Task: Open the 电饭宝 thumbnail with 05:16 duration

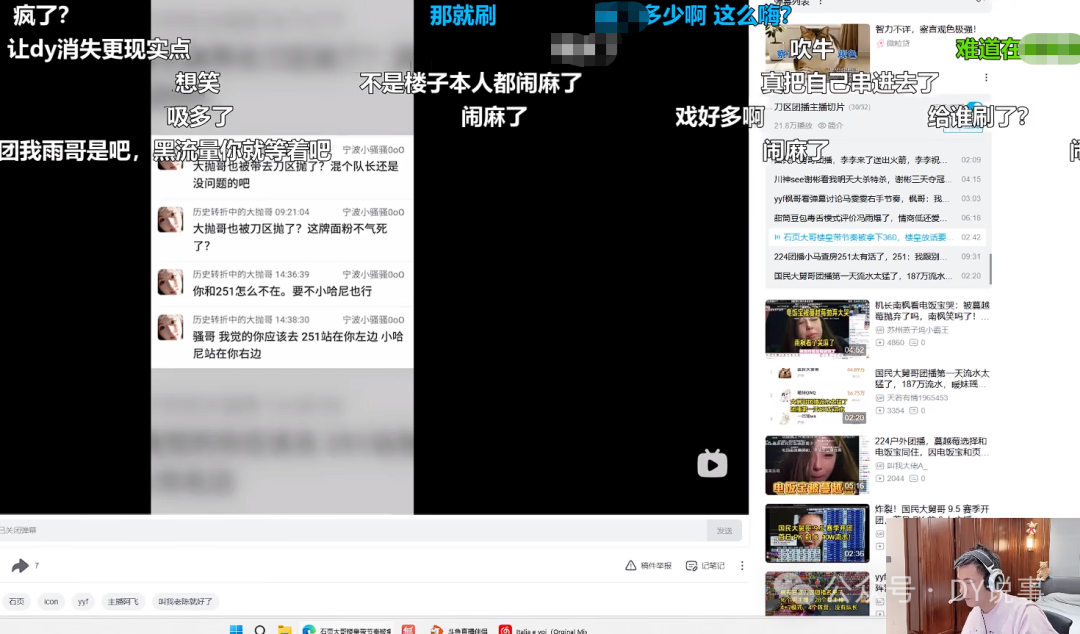Action: pyautogui.click(x=817, y=465)
